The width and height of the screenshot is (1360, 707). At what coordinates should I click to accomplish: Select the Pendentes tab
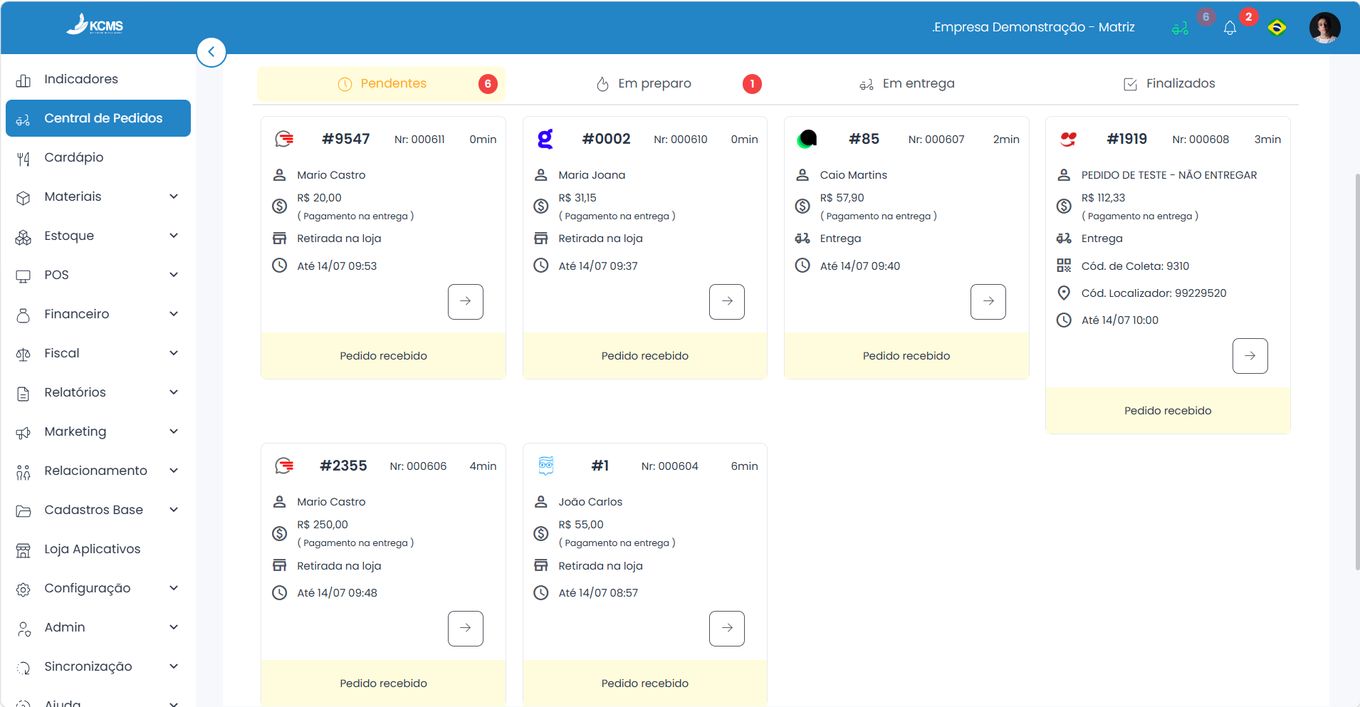coord(382,84)
